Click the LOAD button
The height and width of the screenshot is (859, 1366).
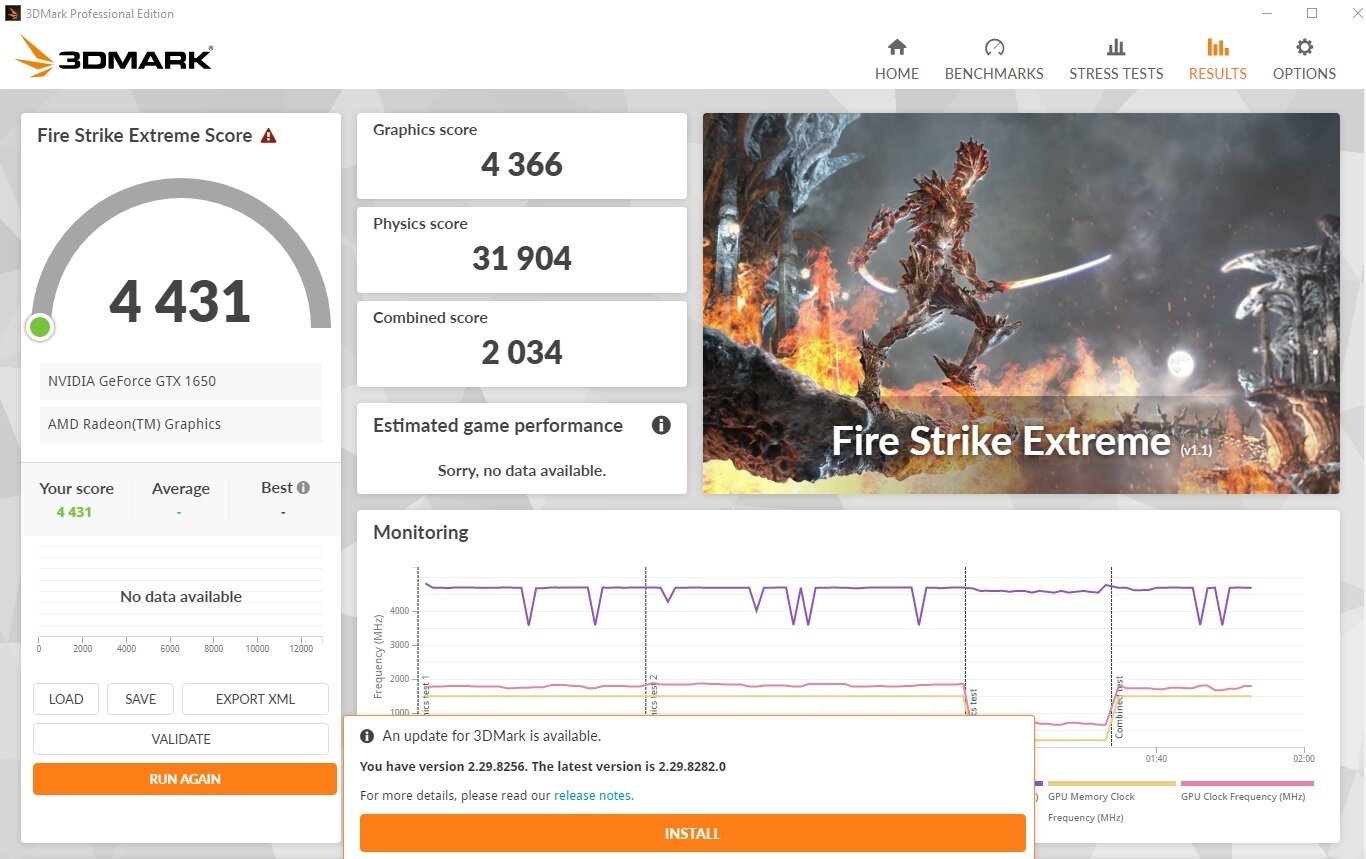tap(66, 699)
